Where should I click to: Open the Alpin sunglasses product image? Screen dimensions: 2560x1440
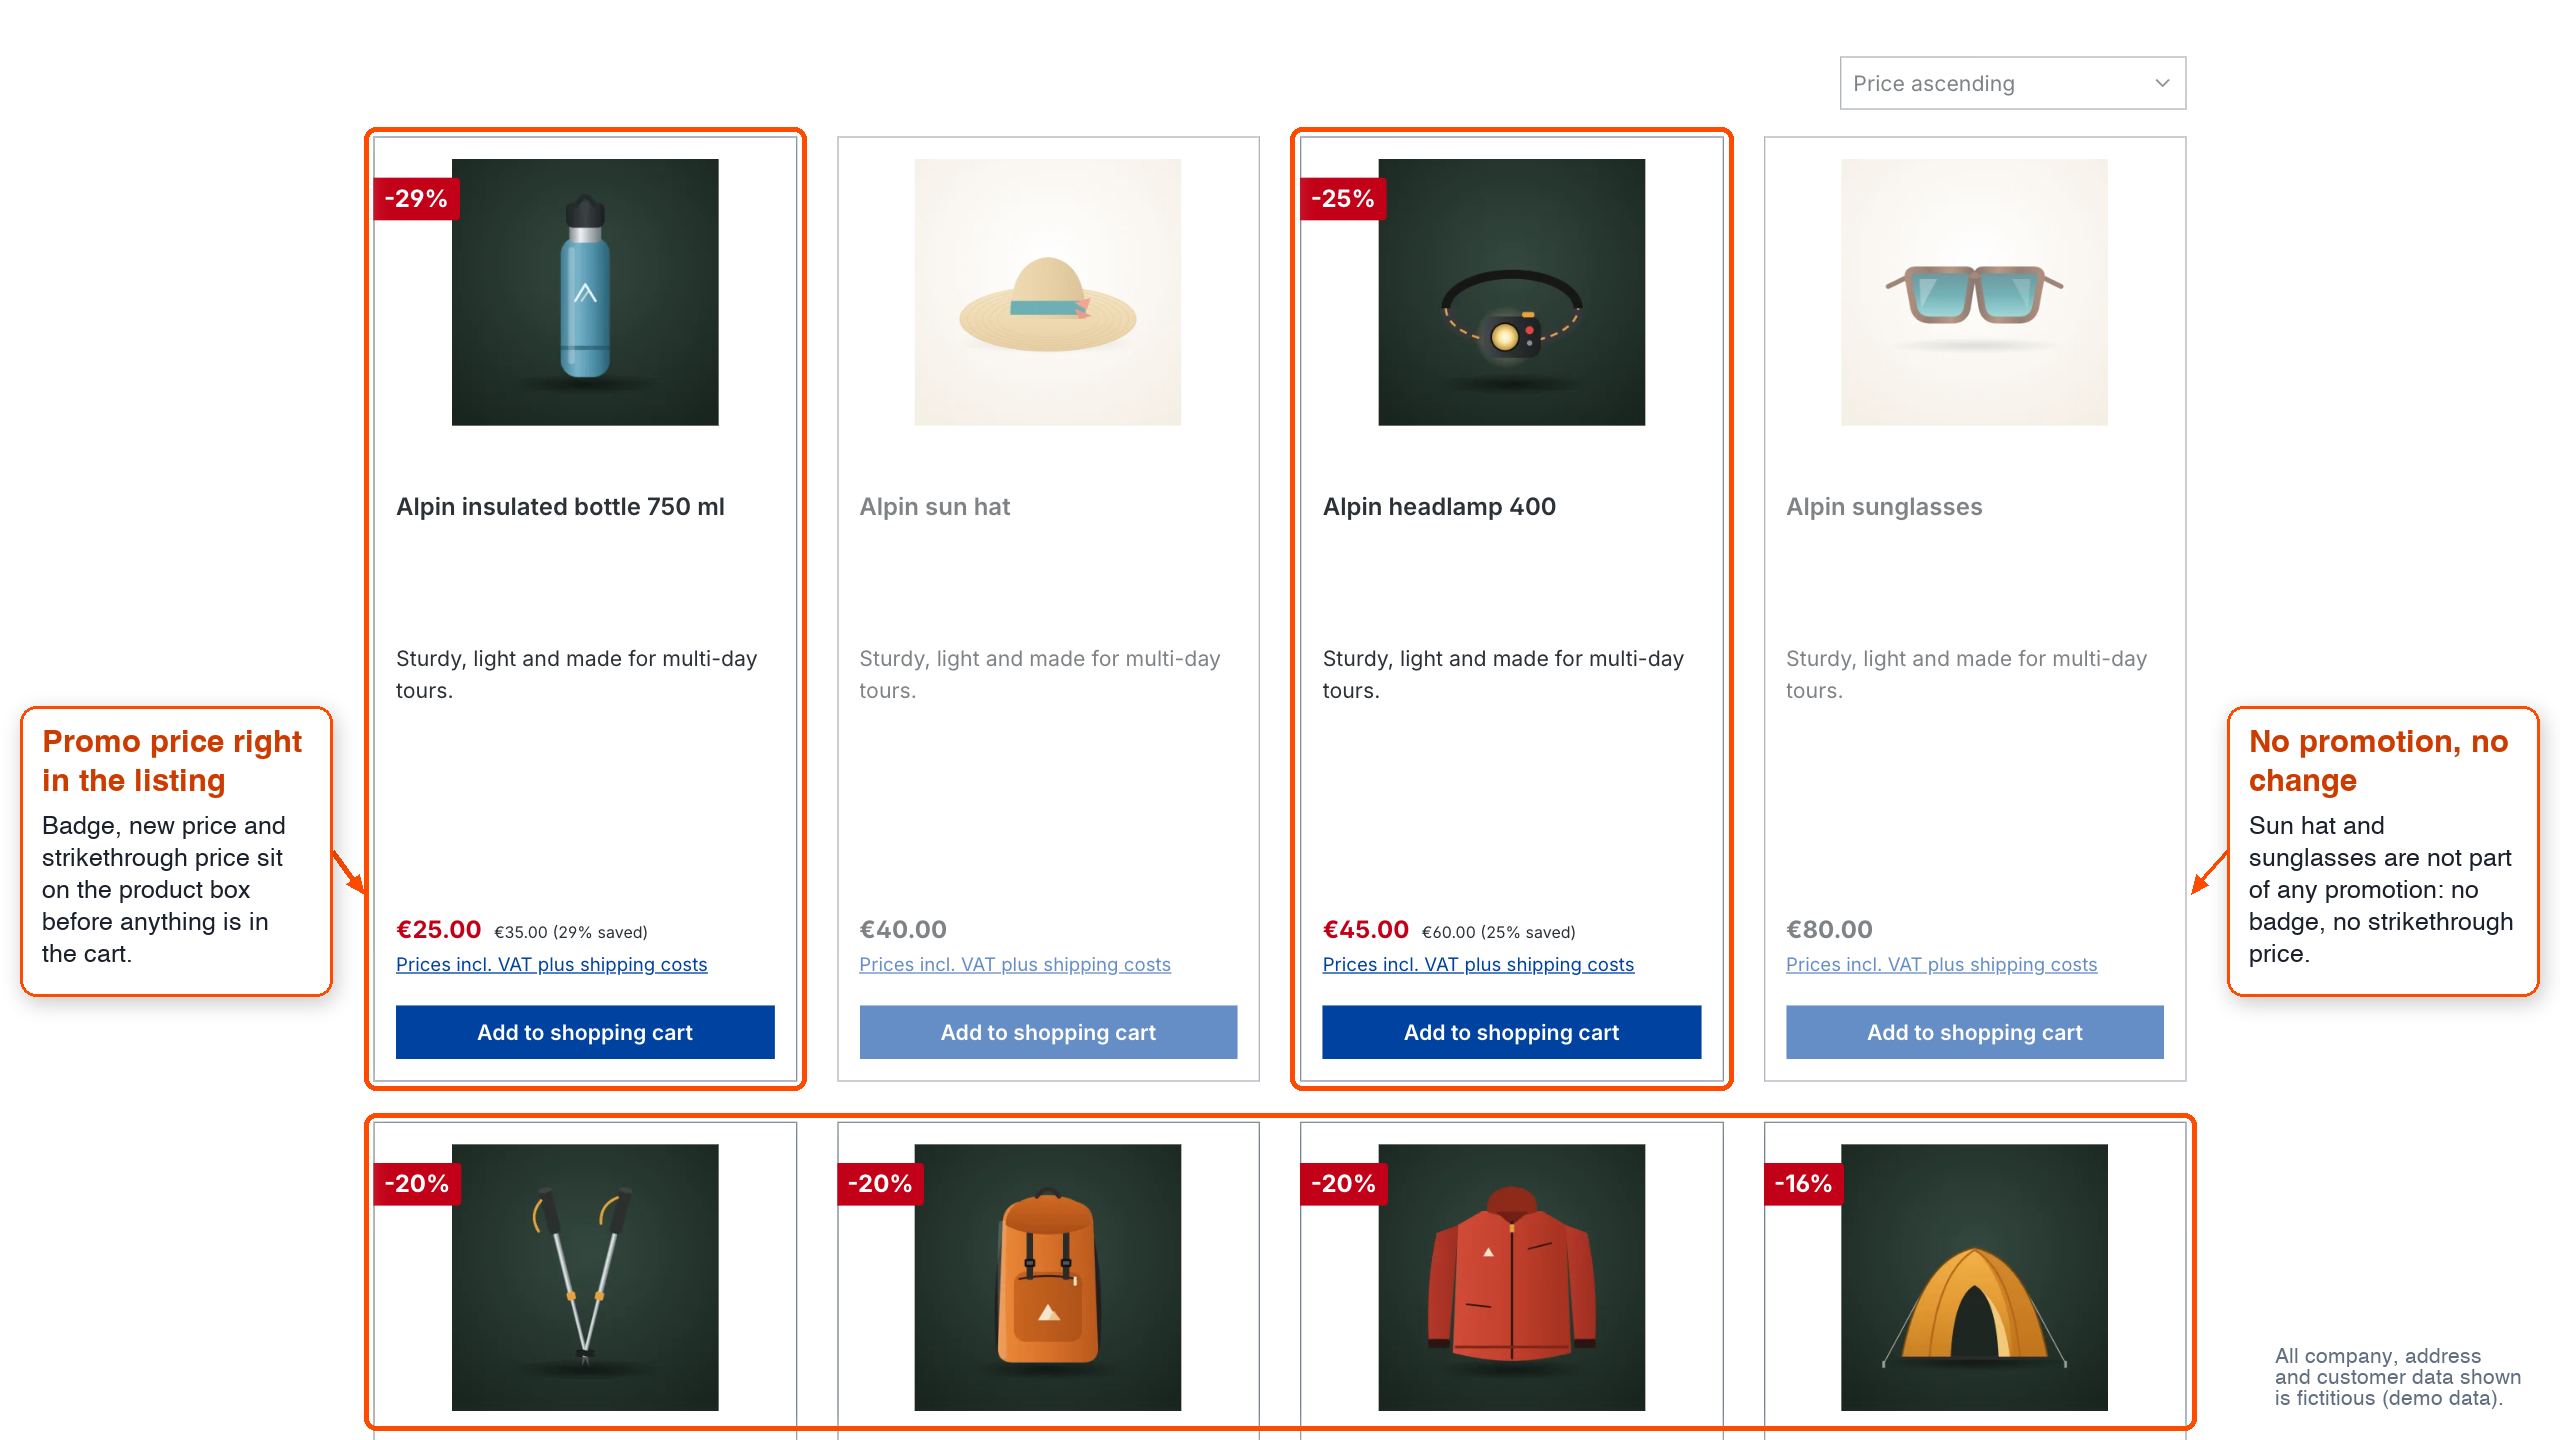point(1974,292)
